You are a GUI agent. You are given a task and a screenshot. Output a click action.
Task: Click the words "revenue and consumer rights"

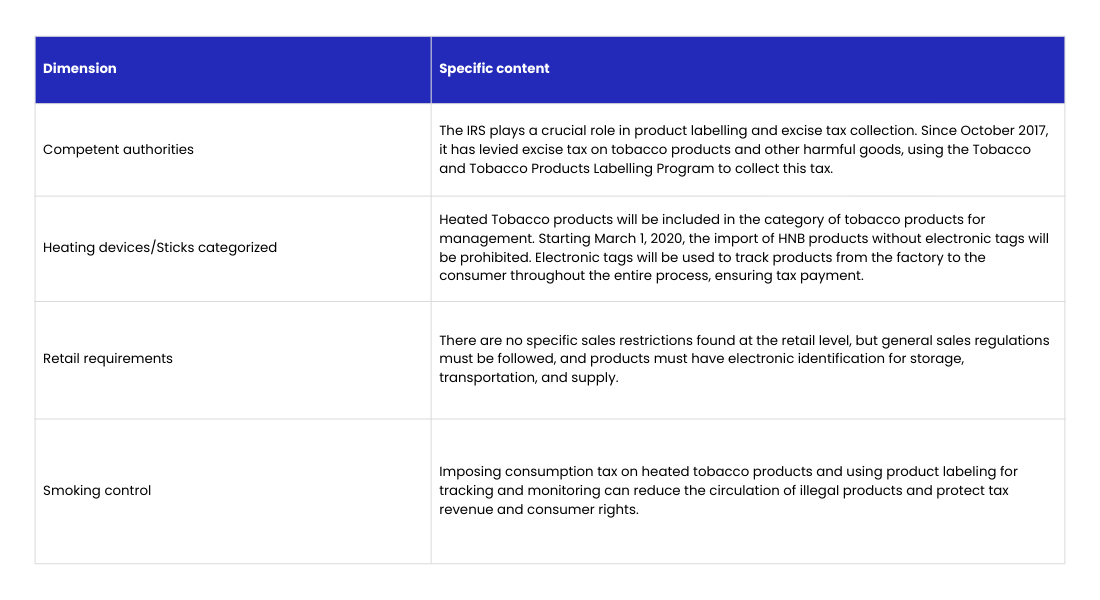tap(538, 510)
